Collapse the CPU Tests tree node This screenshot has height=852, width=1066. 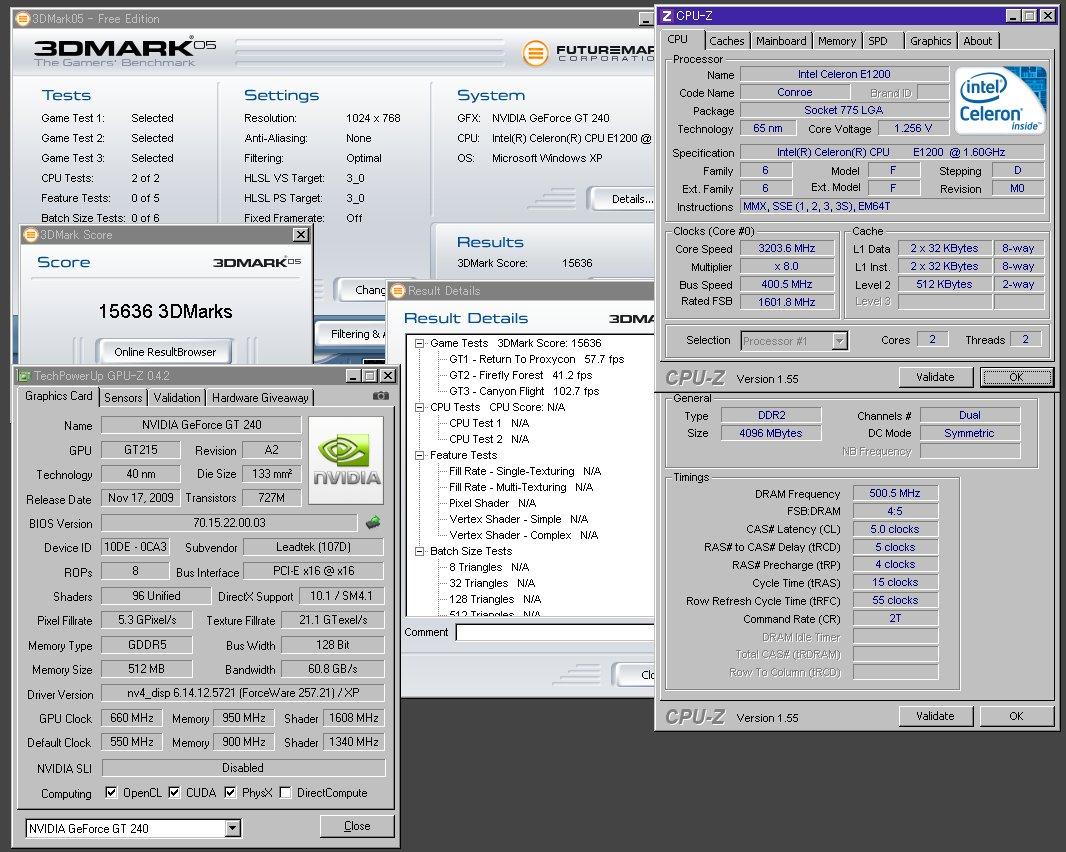[419, 407]
